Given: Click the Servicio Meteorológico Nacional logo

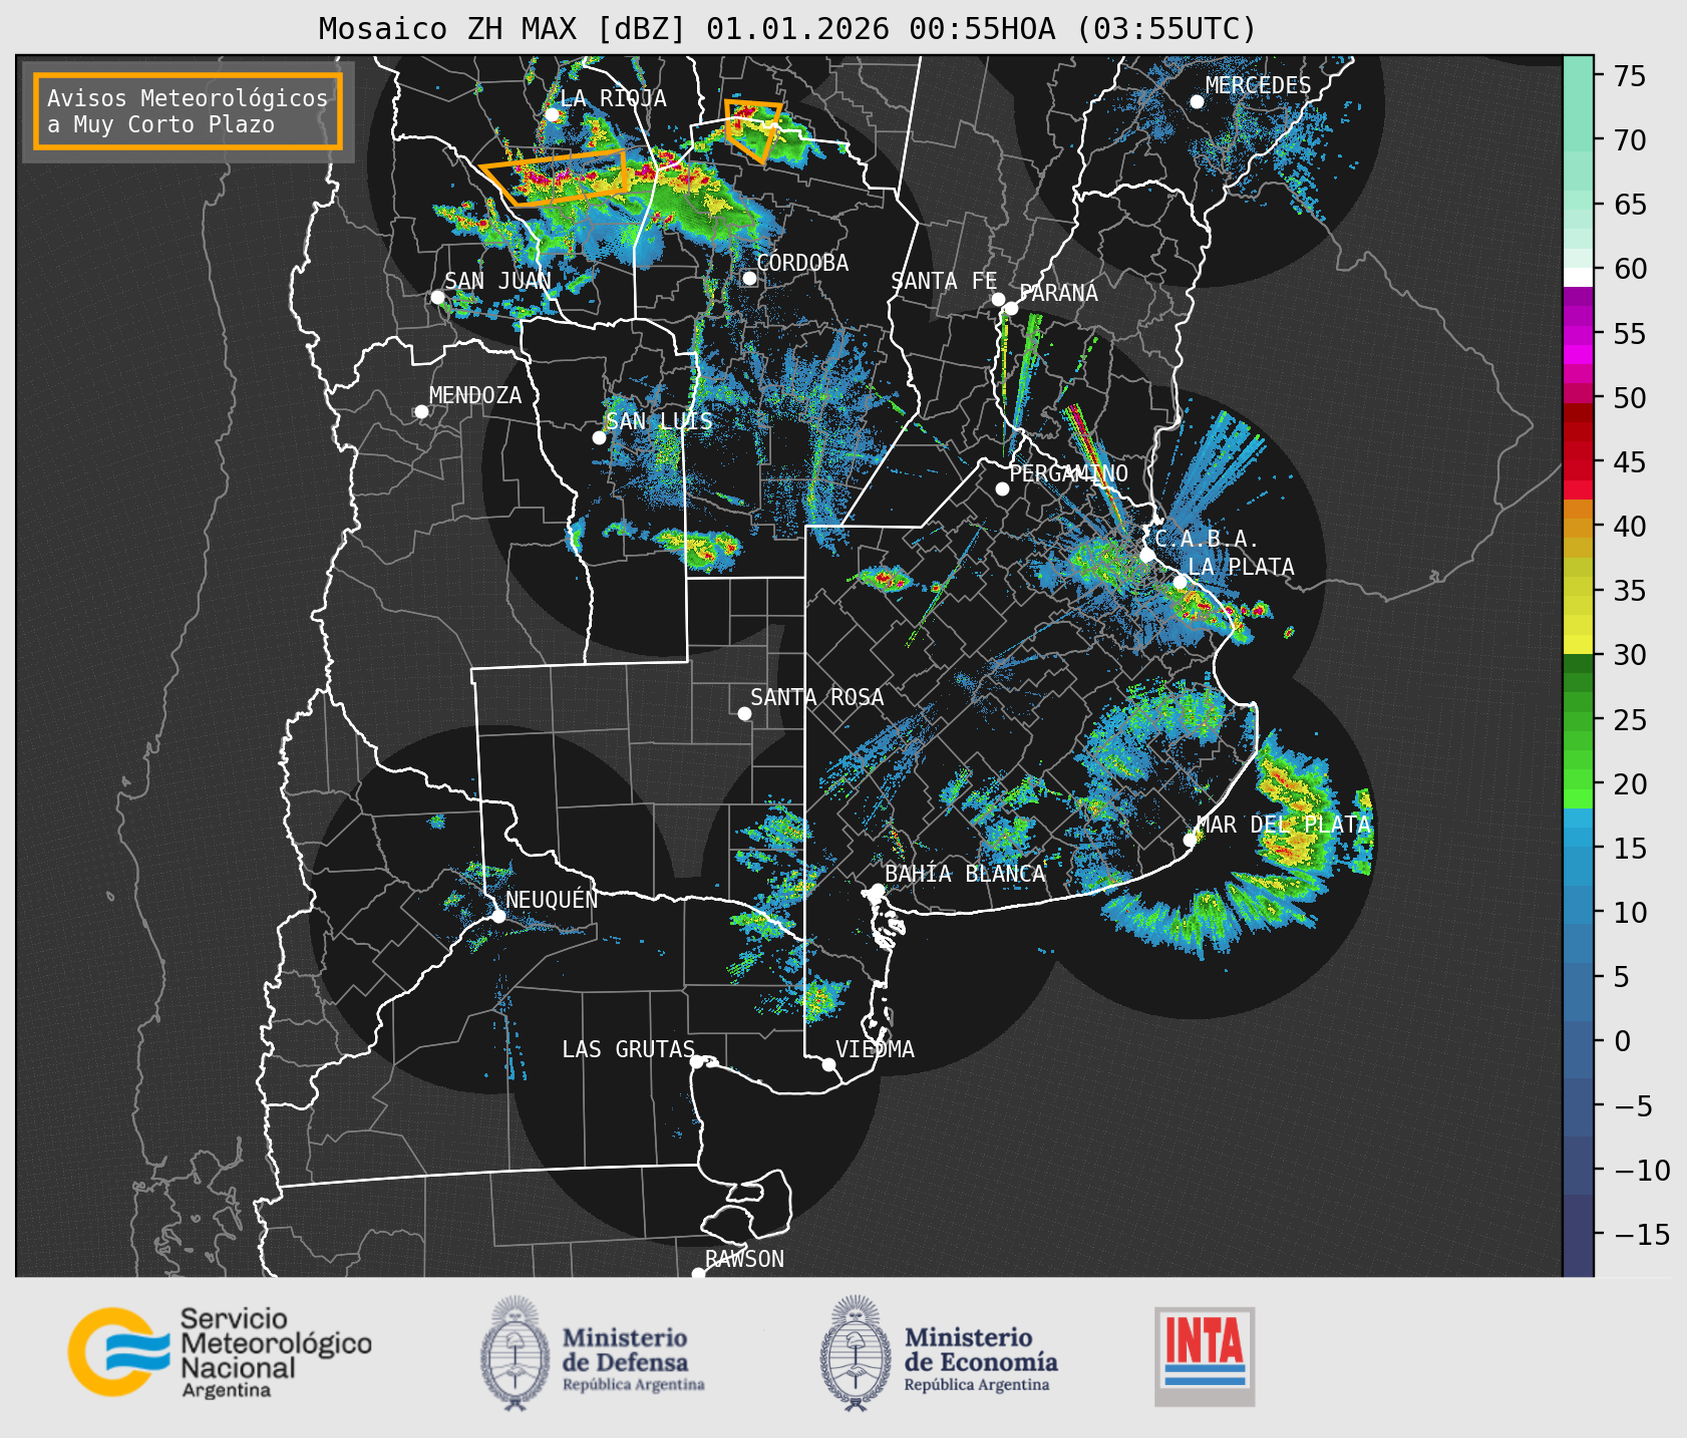Looking at the screenshot, I should tap(218, 1352).
